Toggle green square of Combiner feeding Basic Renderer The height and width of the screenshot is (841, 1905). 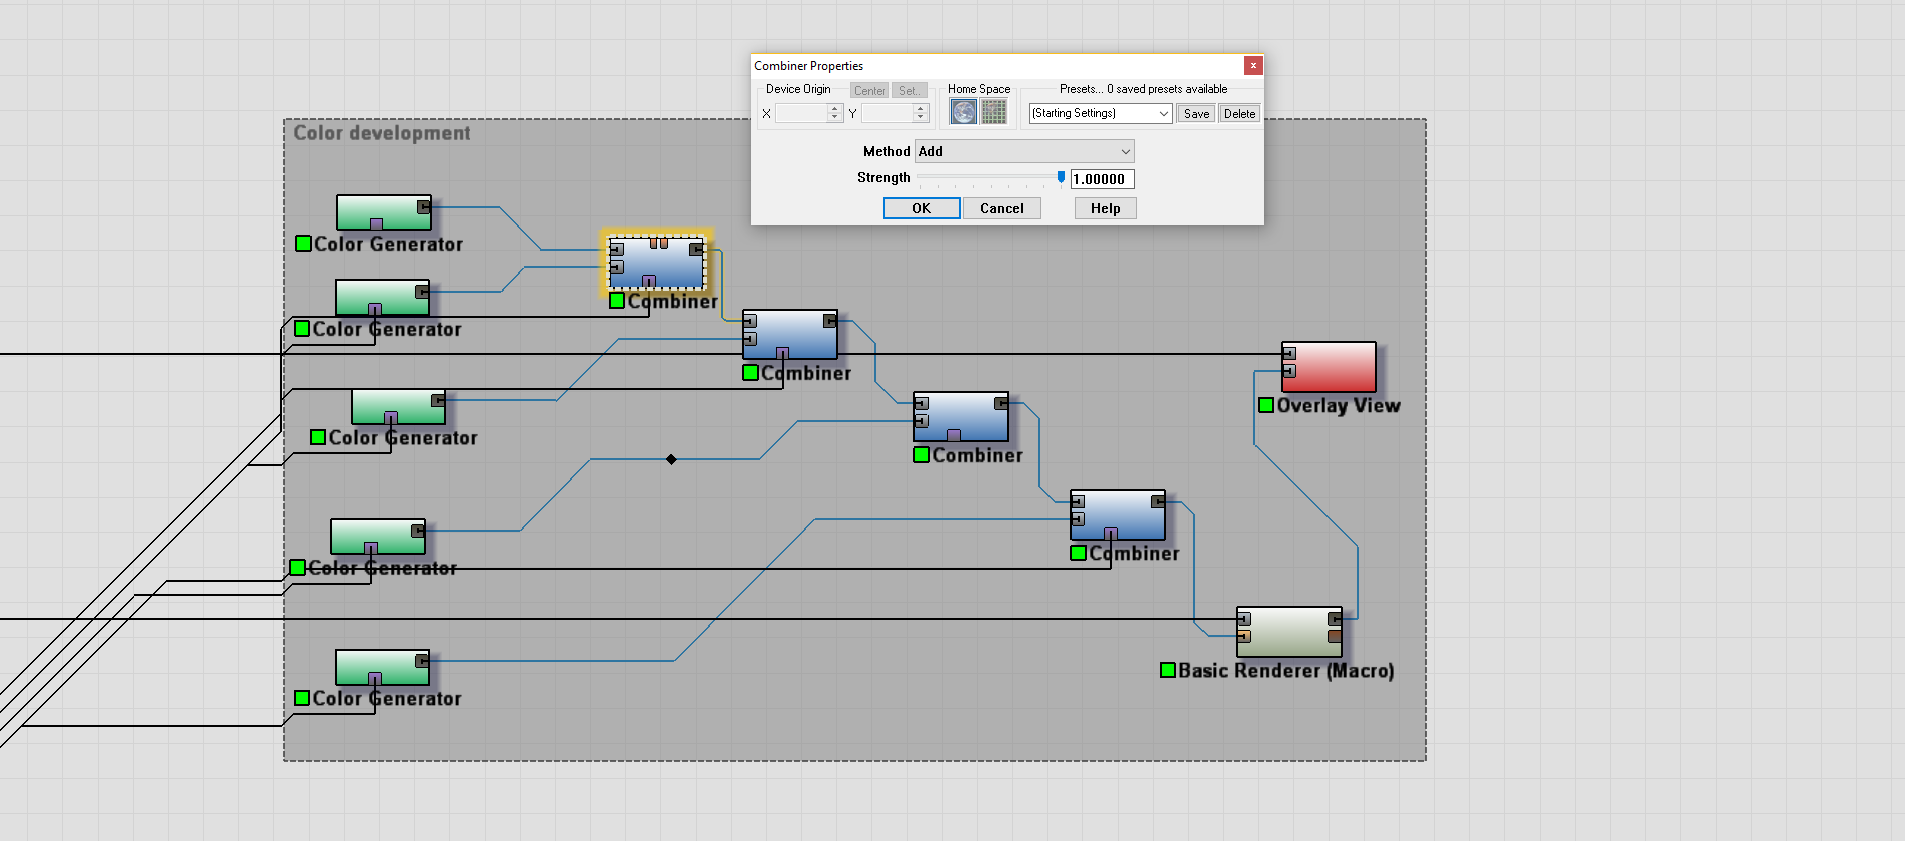[x=1078, y=553]
